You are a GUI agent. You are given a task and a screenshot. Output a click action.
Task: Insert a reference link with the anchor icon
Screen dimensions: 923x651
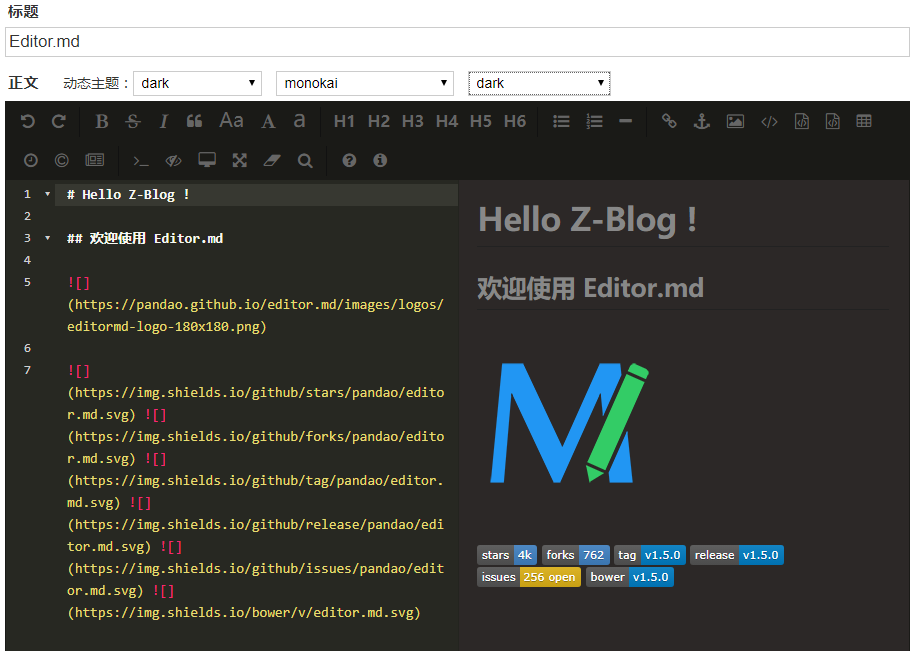[701, 121]
